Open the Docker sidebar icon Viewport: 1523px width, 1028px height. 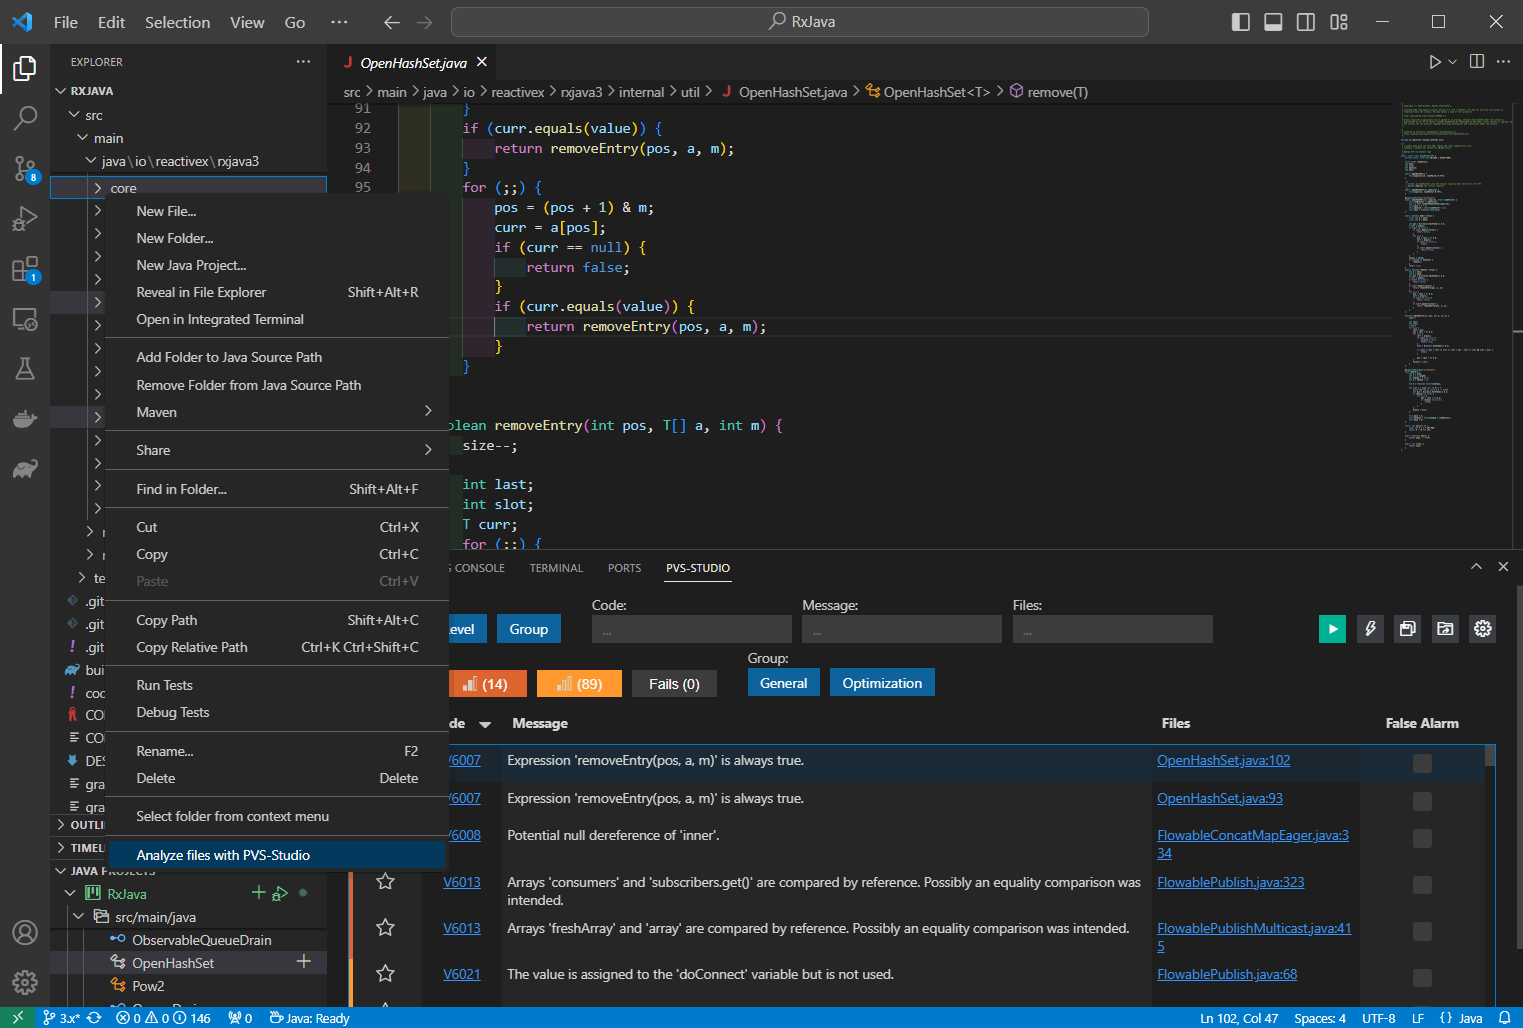click(x=24, y=419)
